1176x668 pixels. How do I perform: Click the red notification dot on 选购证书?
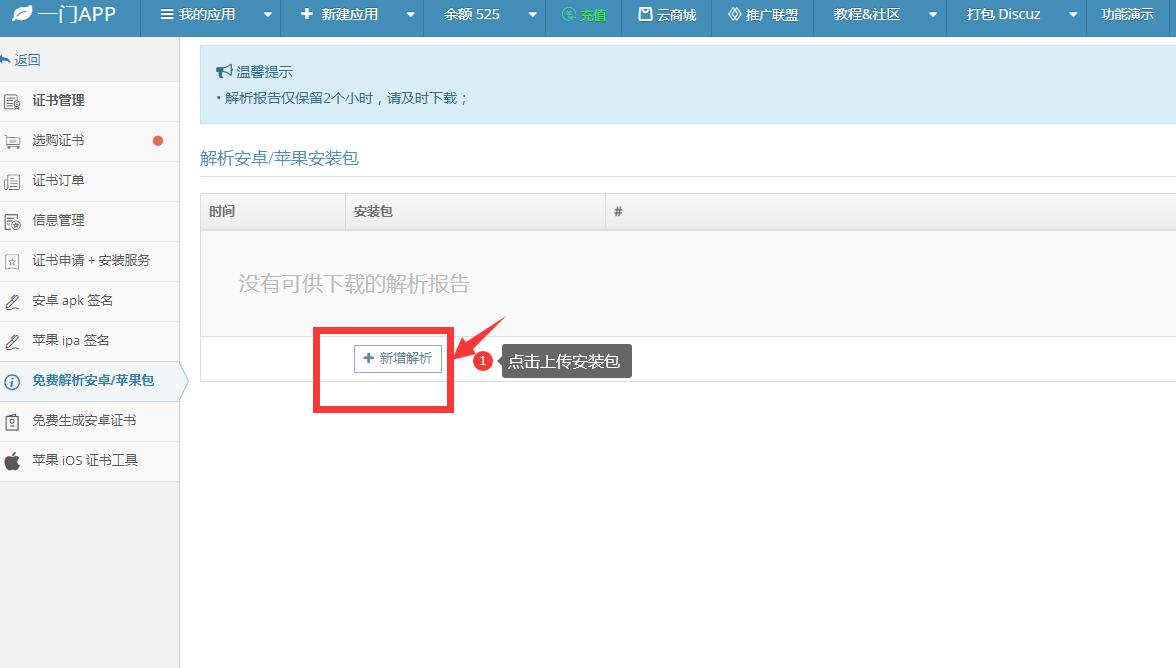click(158, 141)
